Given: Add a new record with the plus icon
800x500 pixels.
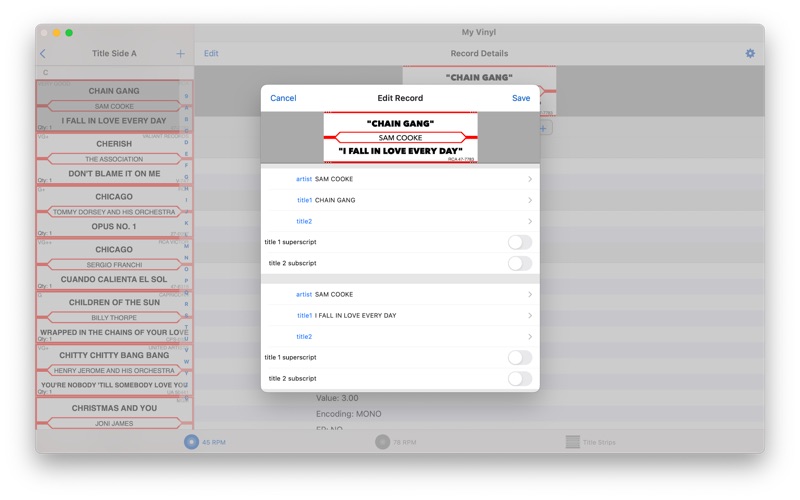Looking at the screenshot, I should click(180, 54).
